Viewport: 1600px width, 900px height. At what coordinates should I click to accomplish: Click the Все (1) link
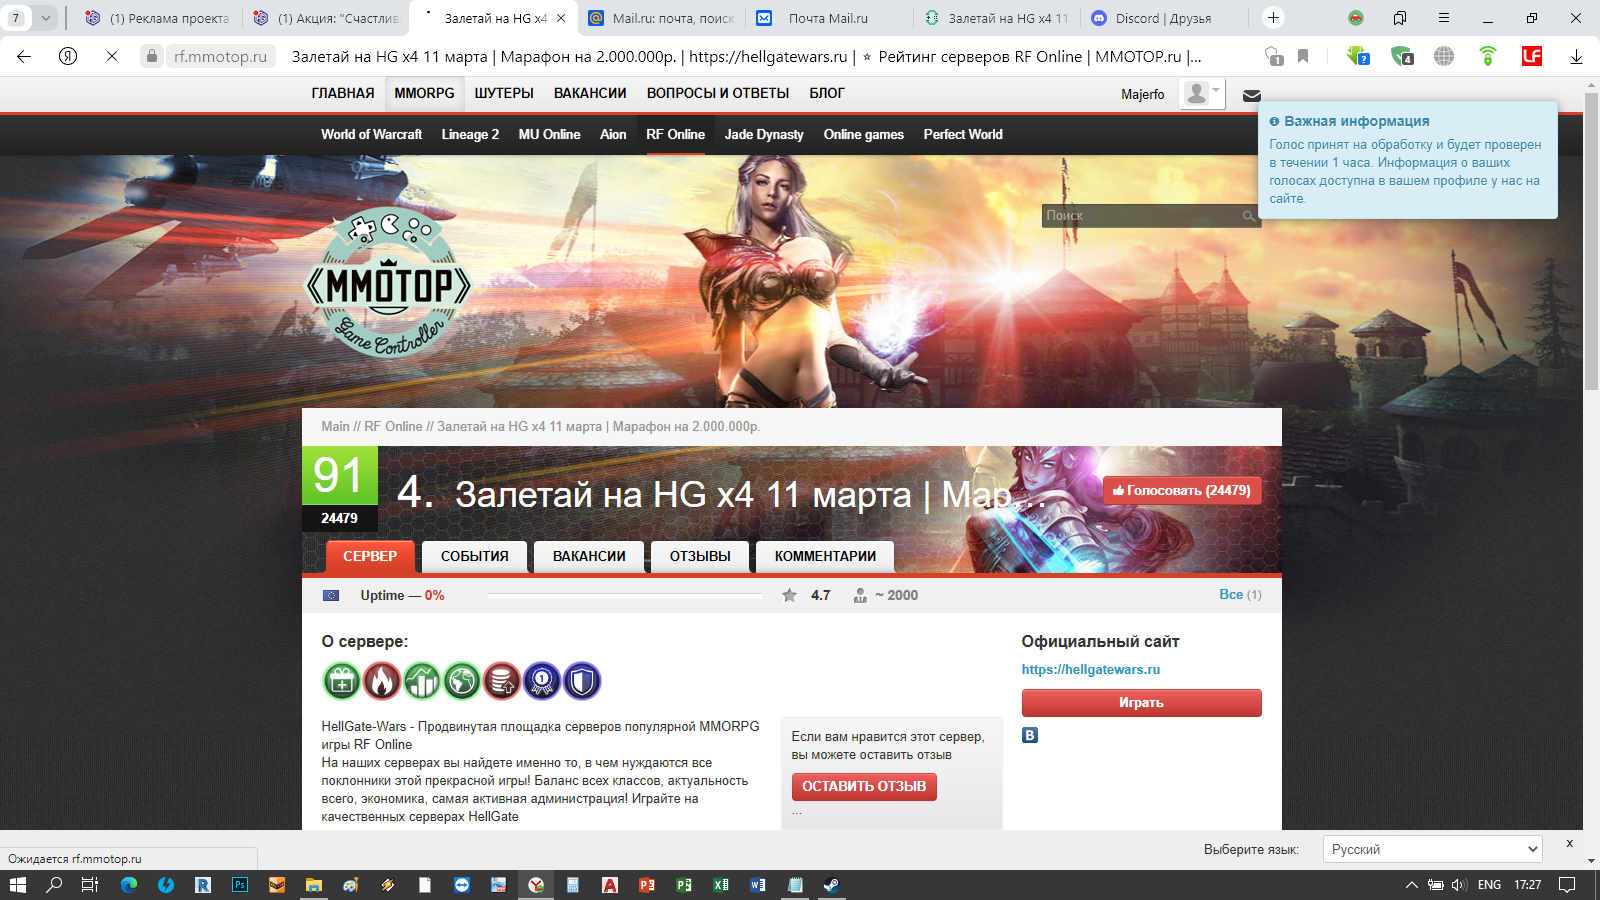click(x=1240, y=594)
